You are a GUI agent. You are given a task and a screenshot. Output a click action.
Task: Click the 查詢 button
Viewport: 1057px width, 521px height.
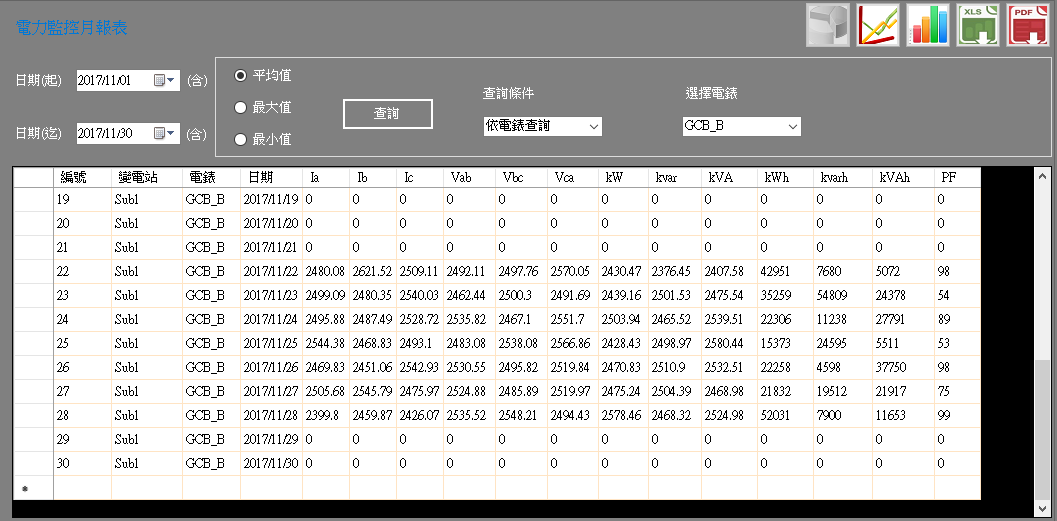click(388, 114)
